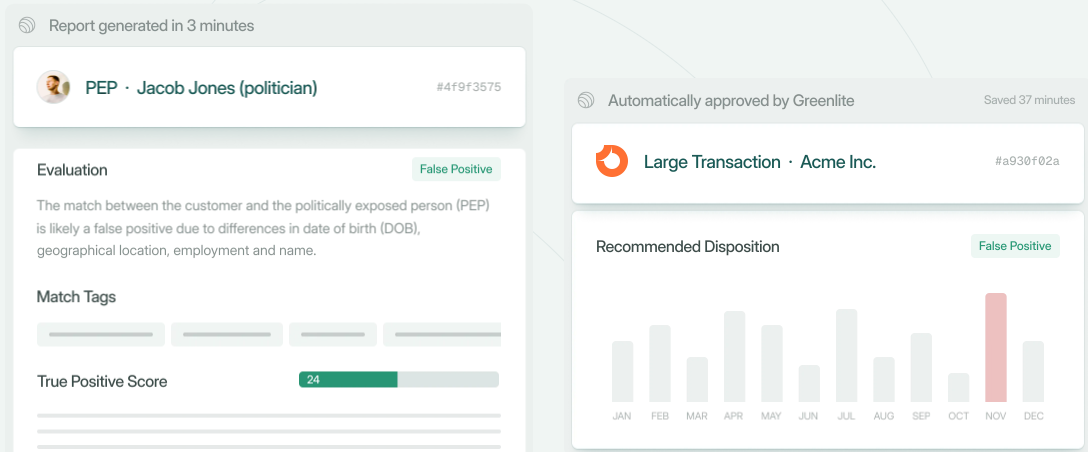Click the False Positive badge on Recommended Disposition
Image resolution: width=1088 pixels, height=452 pixels.
1014,246
